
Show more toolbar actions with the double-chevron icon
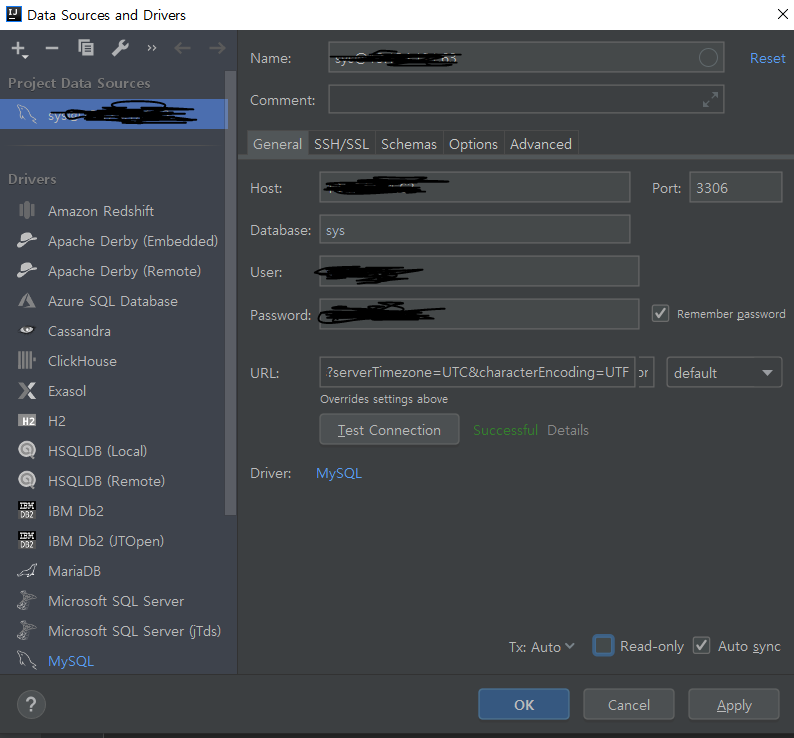(x=152, y=48)
